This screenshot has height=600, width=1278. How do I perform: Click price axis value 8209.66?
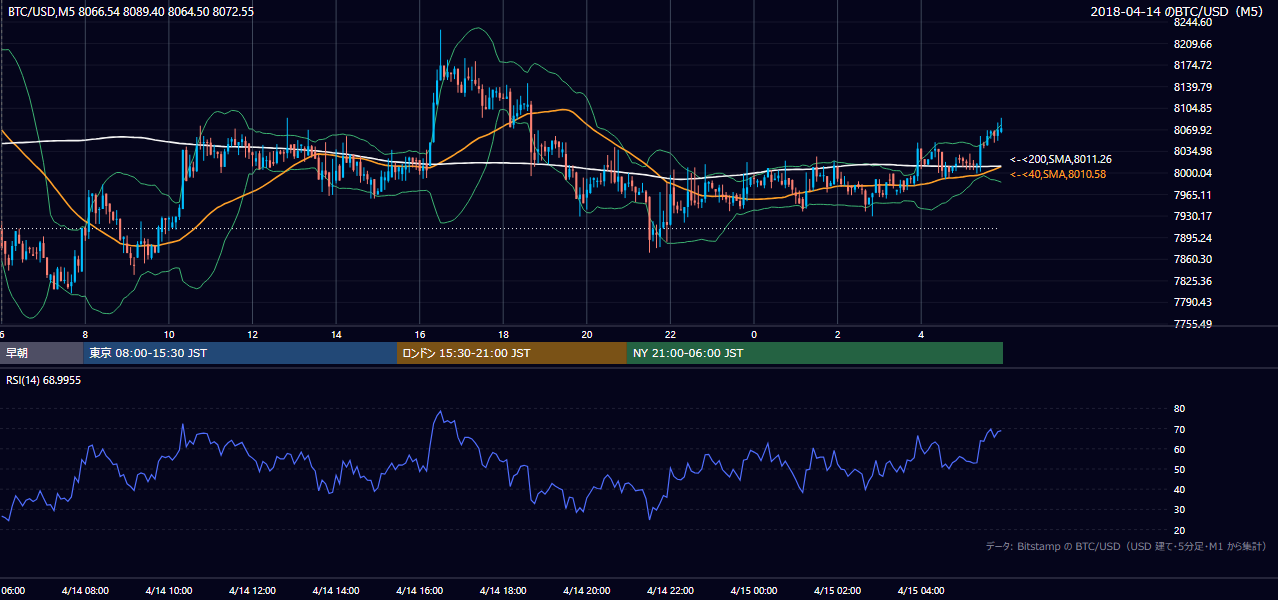[1193, 44]
